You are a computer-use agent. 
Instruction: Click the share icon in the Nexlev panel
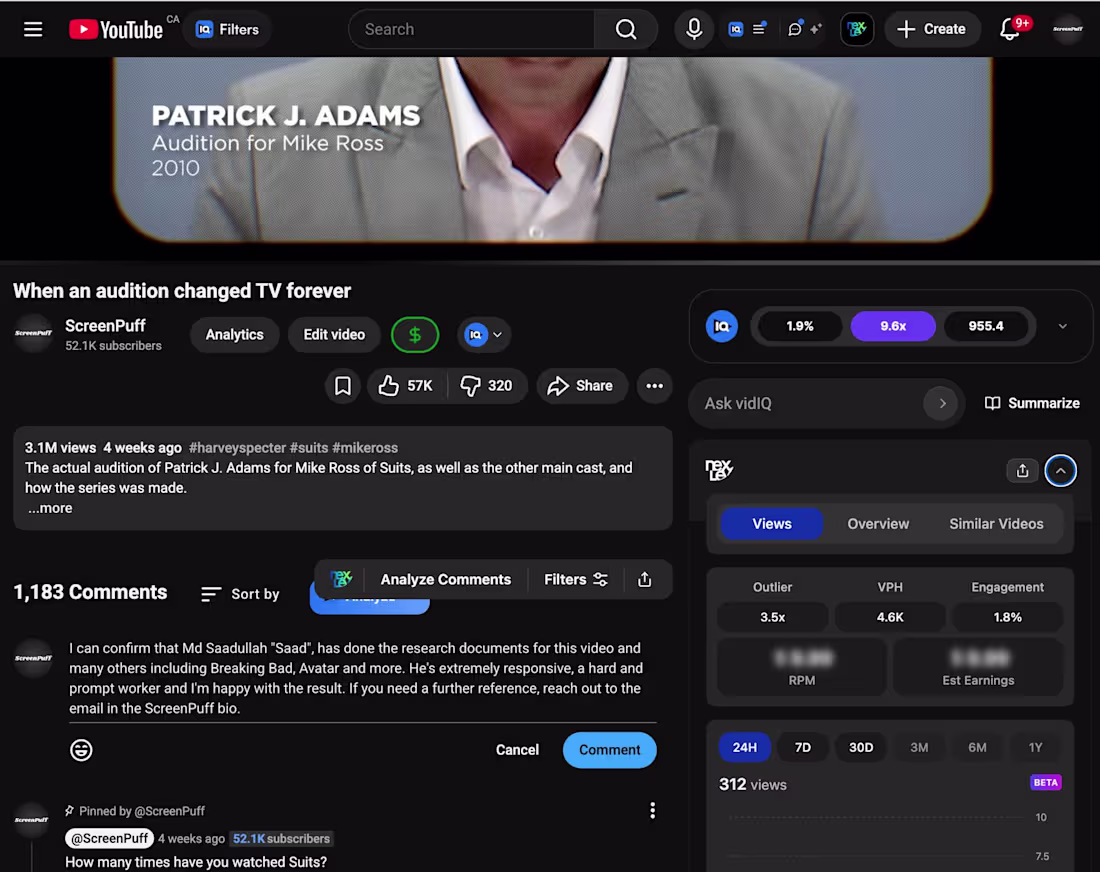pos(1022,471)
